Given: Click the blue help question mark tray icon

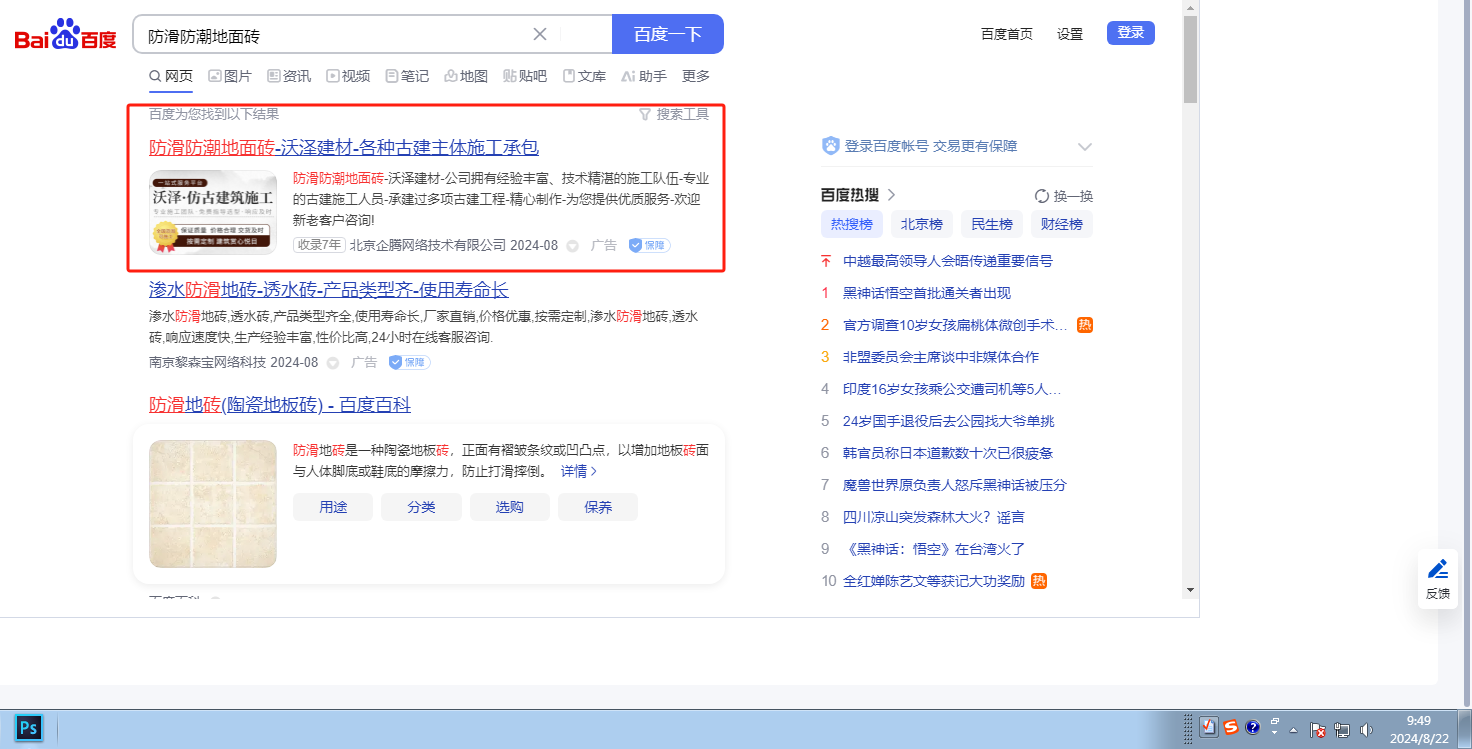Looking at the screenshot, I should 1253,728.
